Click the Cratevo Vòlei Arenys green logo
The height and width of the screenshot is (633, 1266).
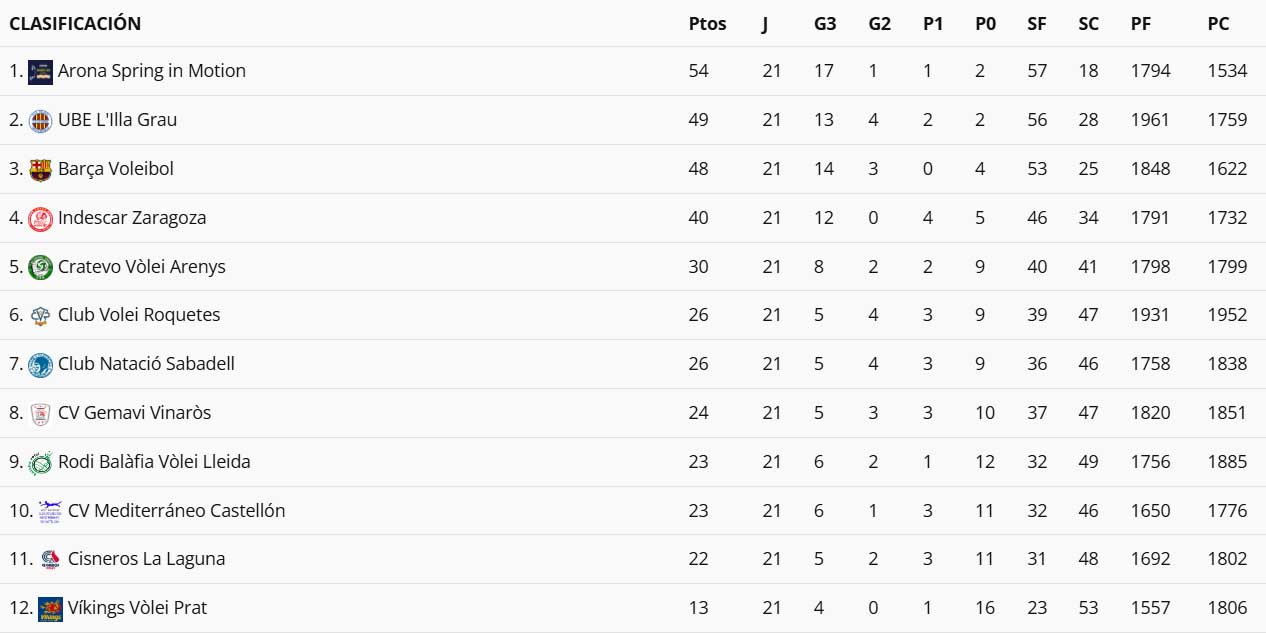point(40,267)
